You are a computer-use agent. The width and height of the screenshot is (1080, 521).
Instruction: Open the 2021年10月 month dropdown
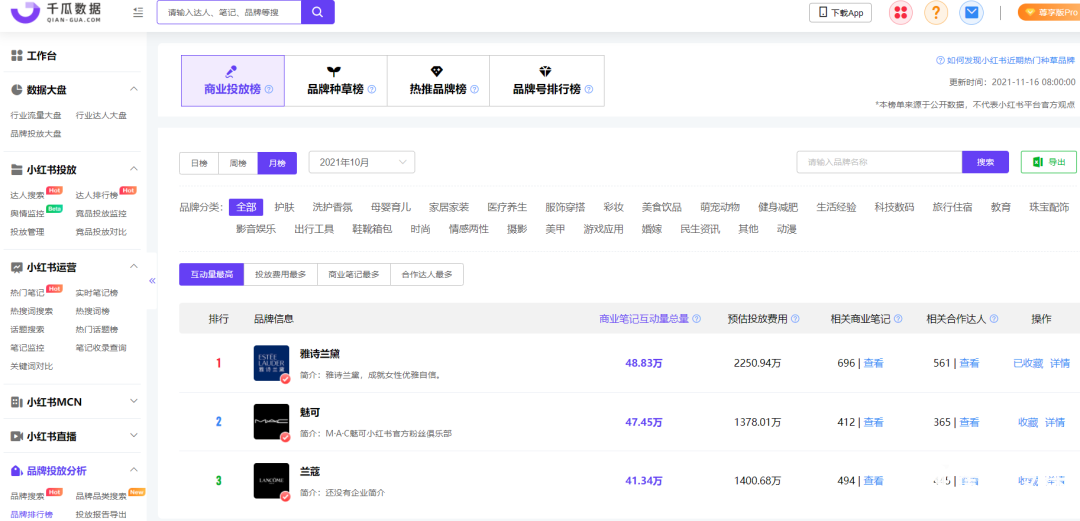point(361,162)
